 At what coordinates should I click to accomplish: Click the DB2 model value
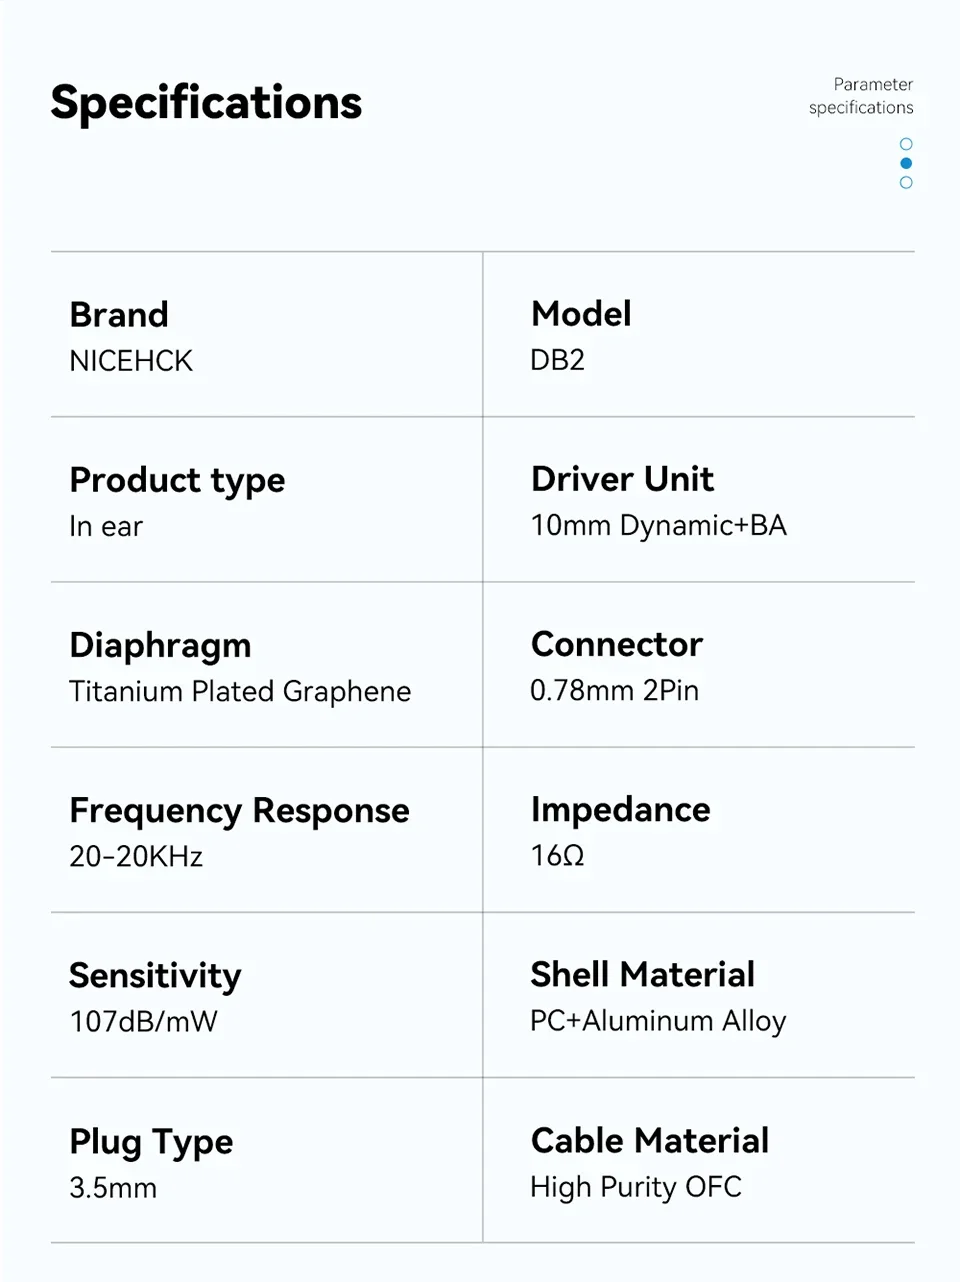(x=557, y=360)
